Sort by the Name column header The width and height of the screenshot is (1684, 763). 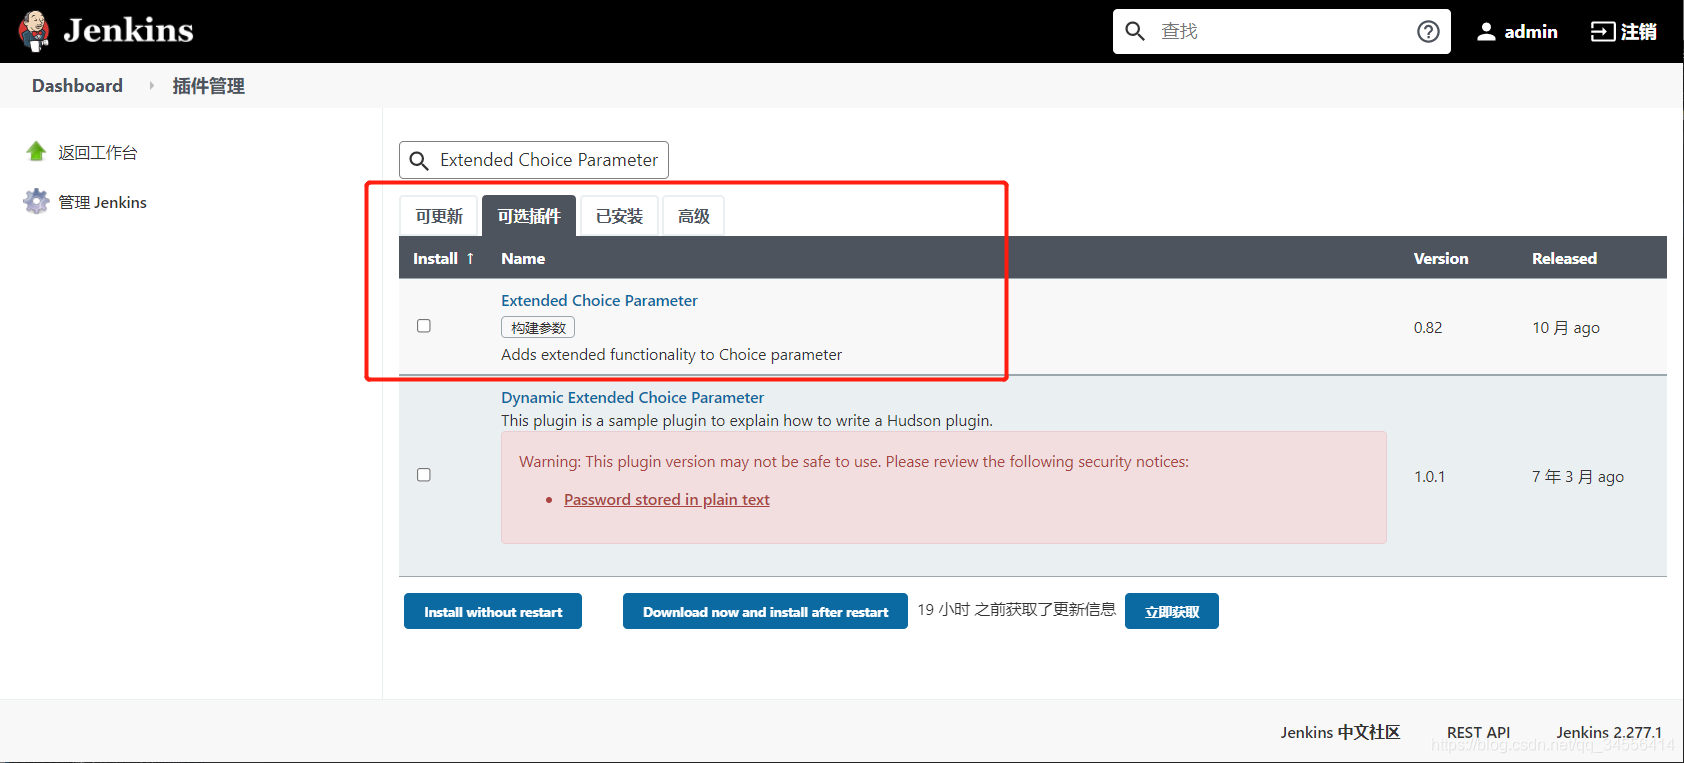(523, 258)
